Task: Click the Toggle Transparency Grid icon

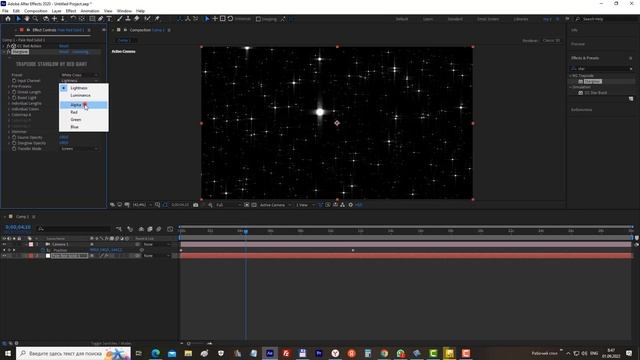Action: tap(254, 205)
